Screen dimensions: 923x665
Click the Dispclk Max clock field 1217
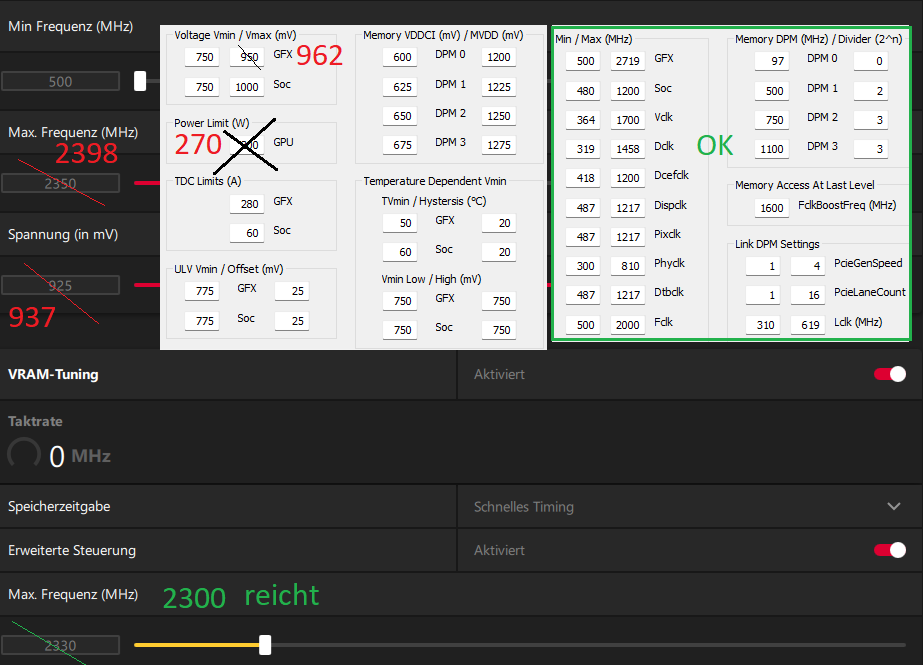pos(627,208)
